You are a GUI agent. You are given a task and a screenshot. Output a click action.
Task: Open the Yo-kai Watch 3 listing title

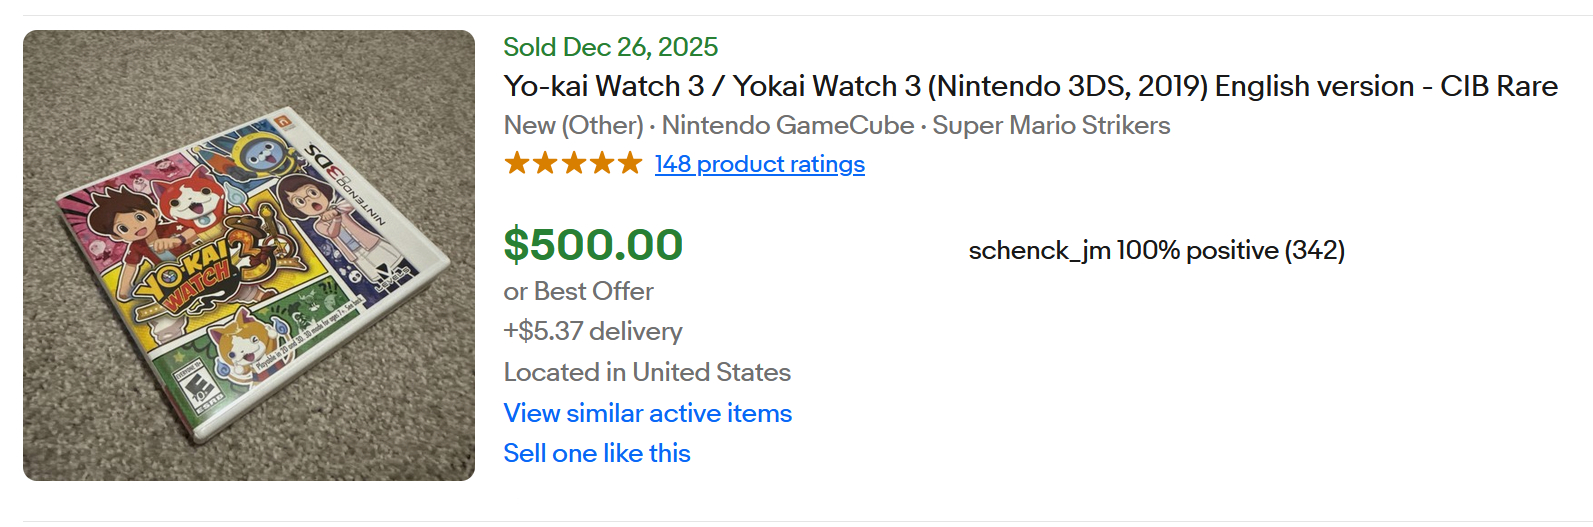pos(1030,87)
